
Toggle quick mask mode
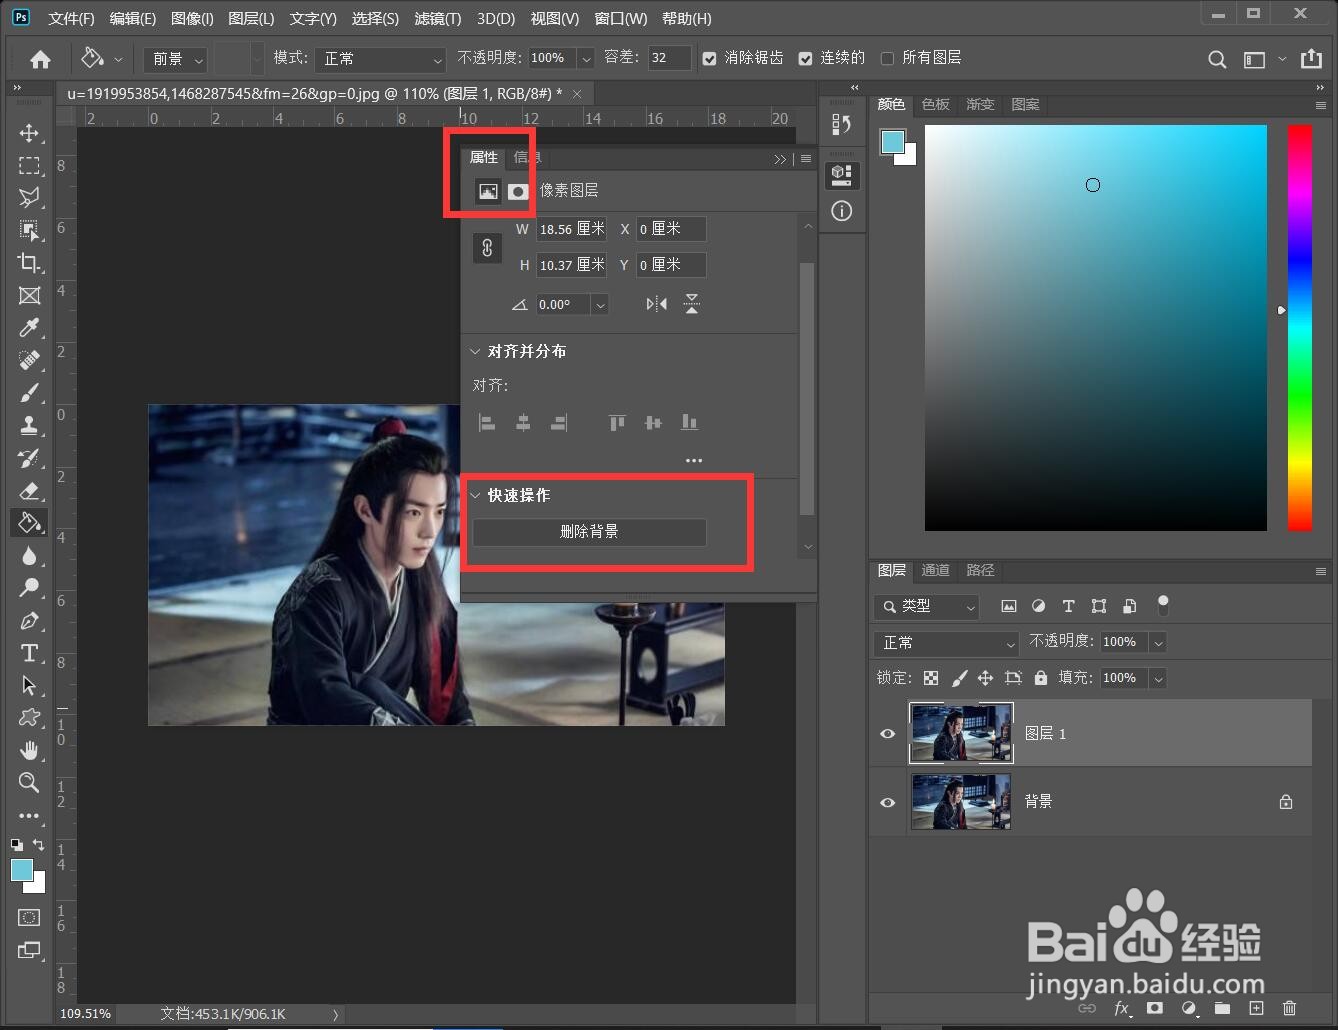(x=29, y=917)
